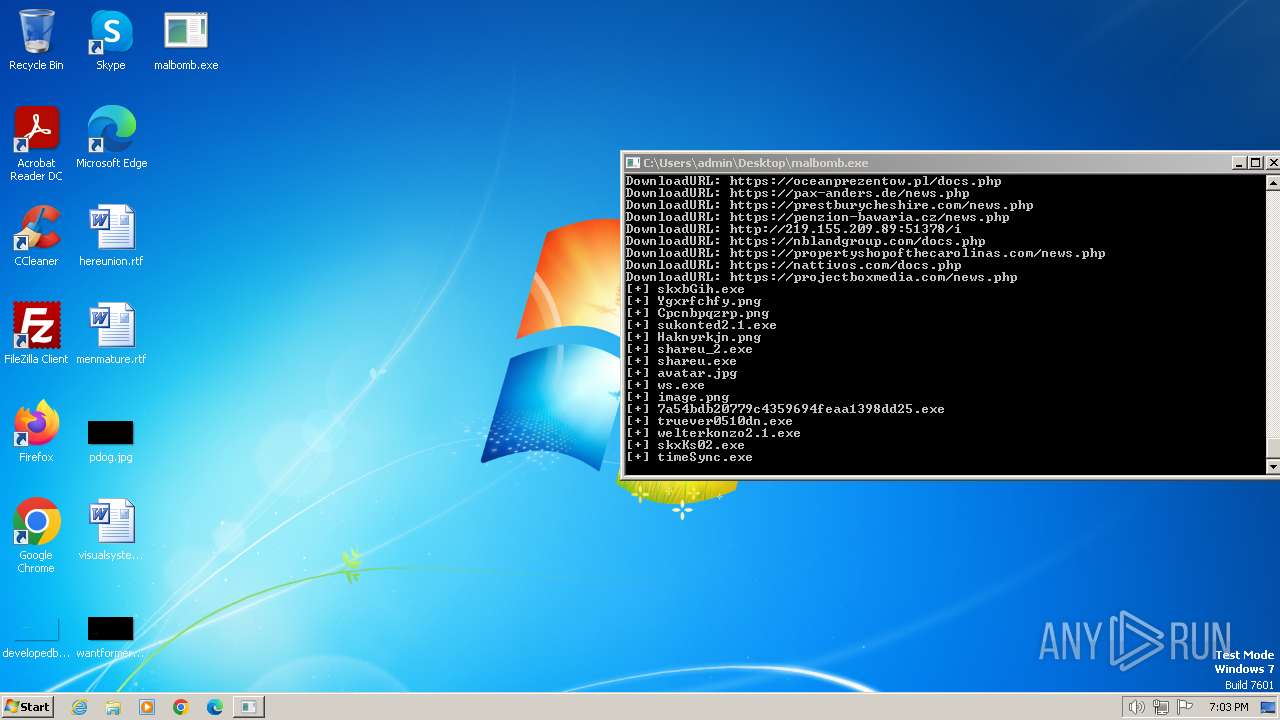Launch the Google Chrome desktop shortcut

point(36,536)
